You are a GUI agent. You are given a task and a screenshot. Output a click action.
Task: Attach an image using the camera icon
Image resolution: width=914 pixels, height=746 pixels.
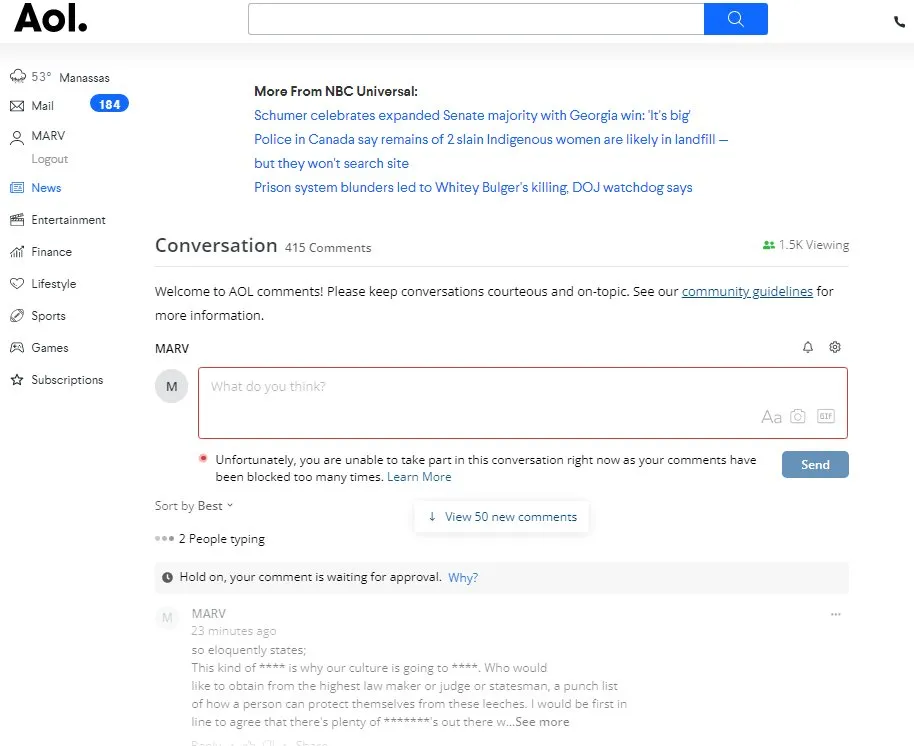tap(798, 416)
